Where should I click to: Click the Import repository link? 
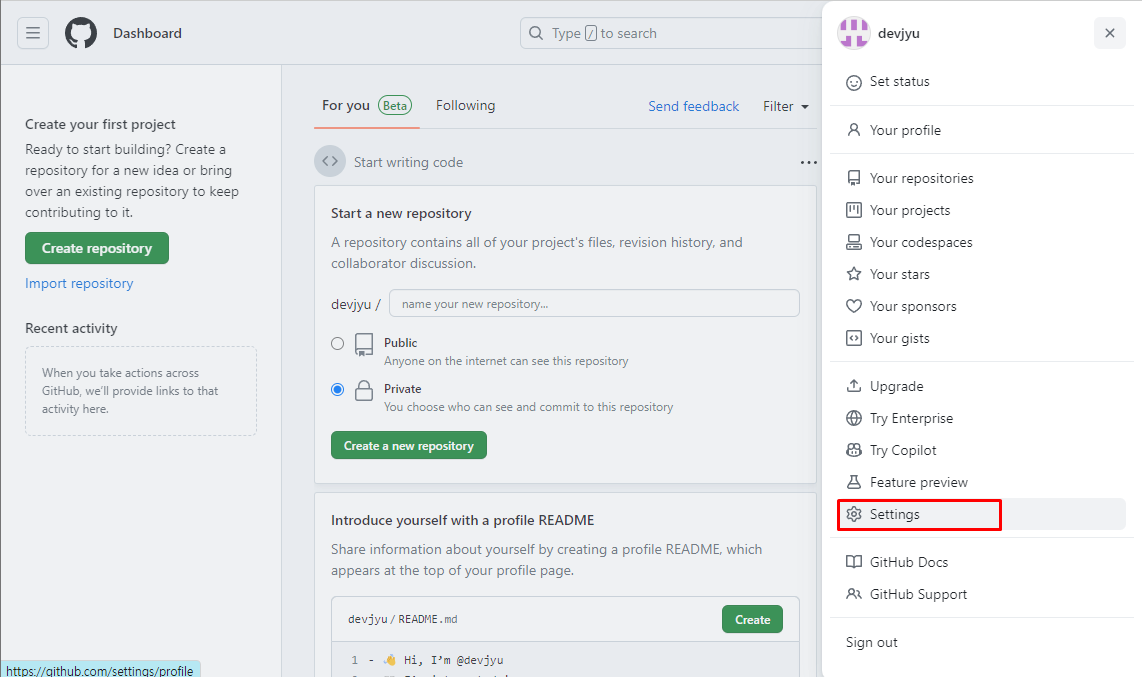(x=79, y=283)
